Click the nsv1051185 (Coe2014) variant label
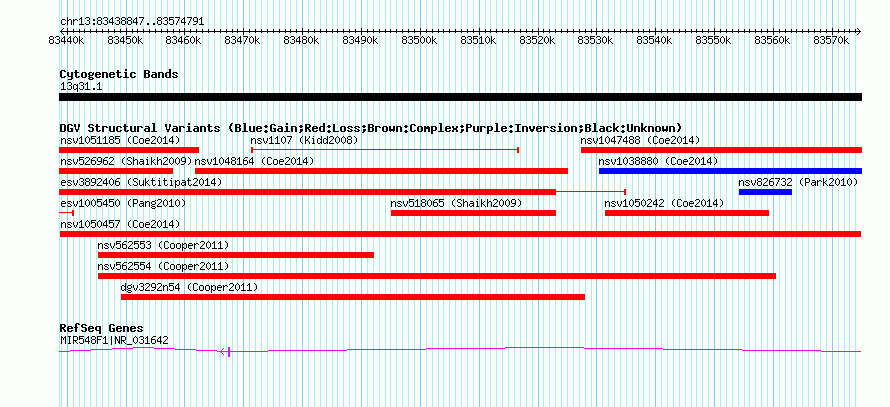 pos(120,140)
